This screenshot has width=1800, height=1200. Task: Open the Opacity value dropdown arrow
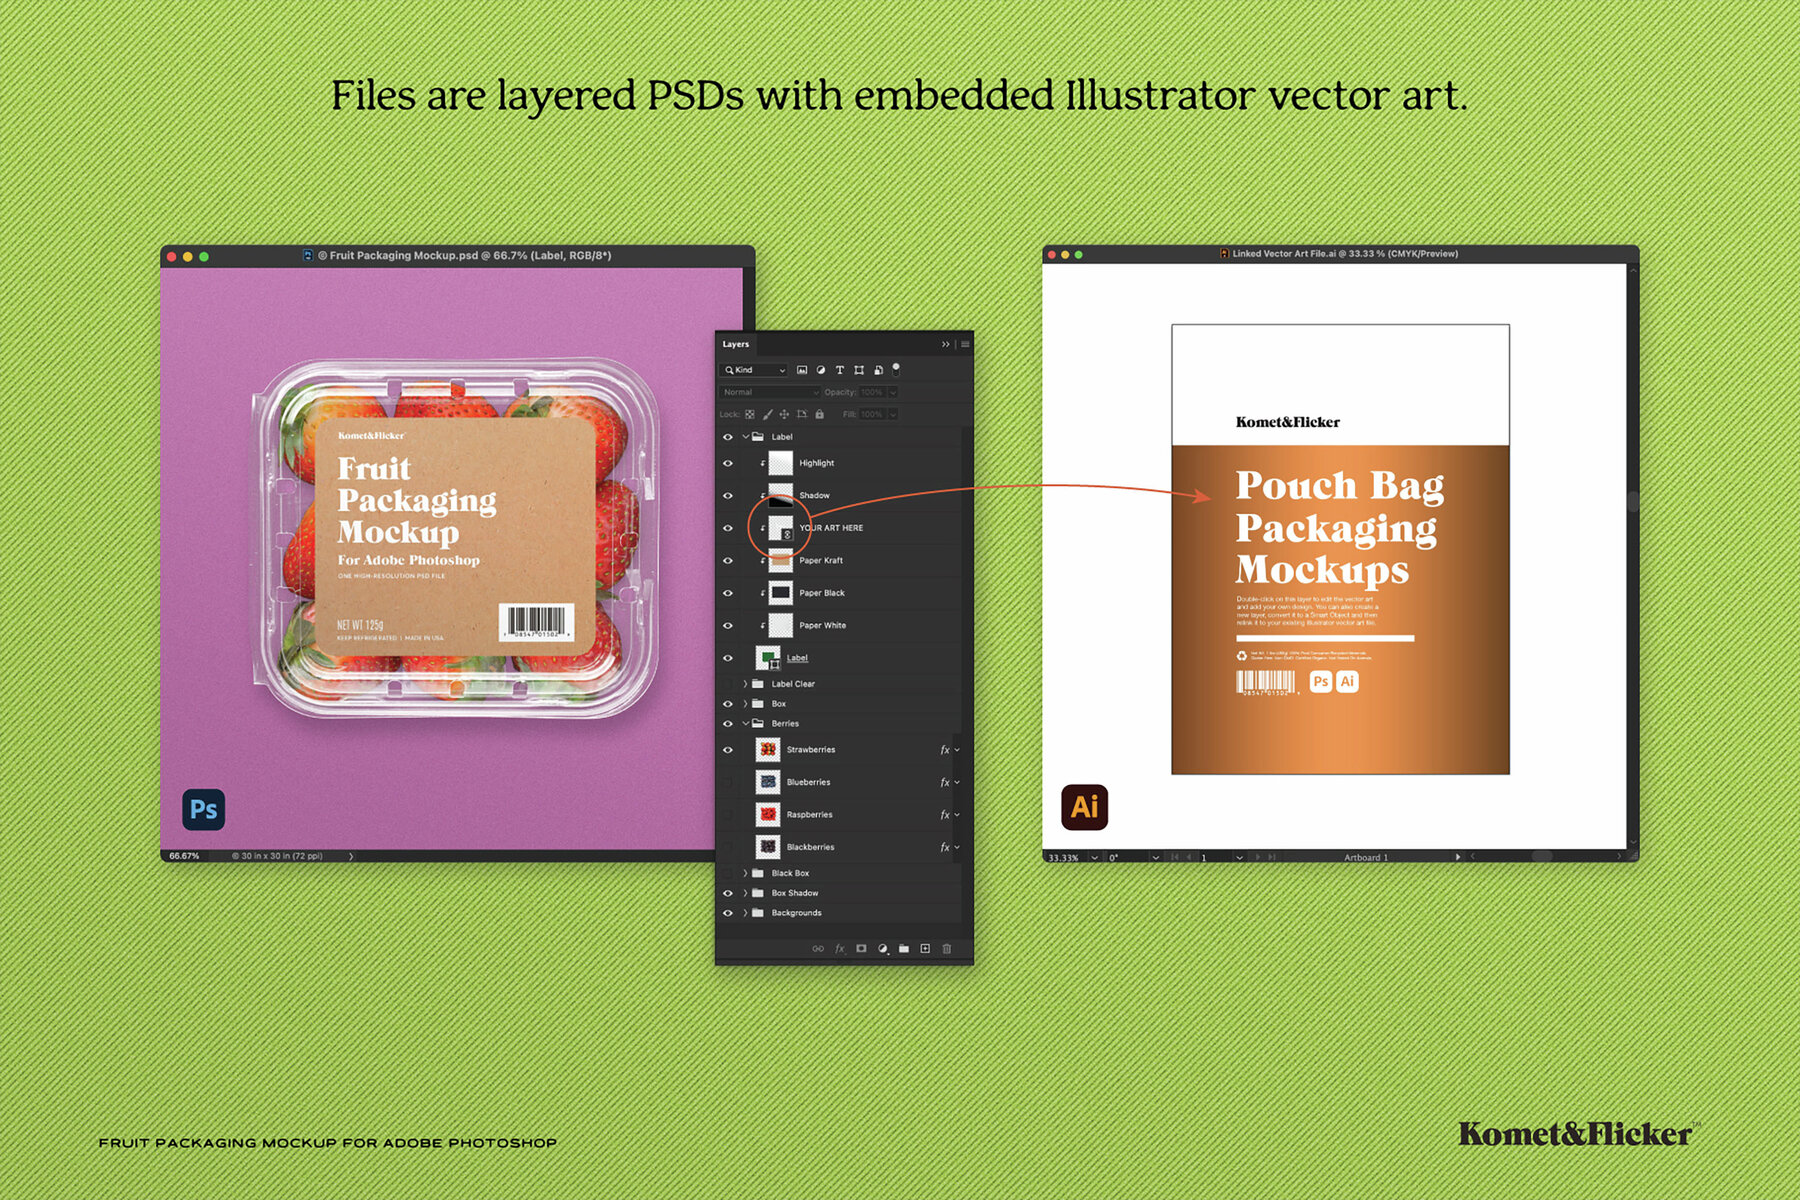[893, 392]
